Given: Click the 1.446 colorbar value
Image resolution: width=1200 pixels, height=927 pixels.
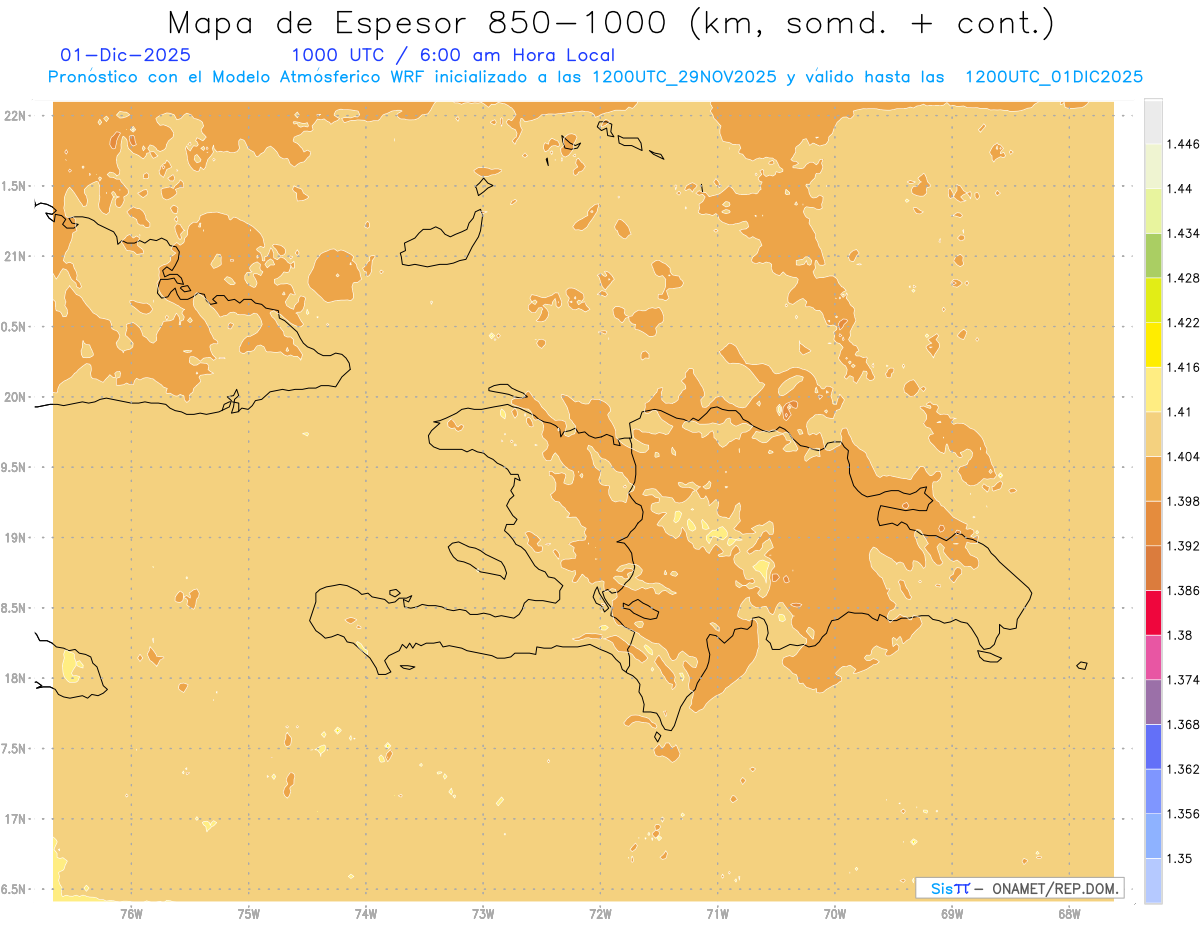Looking at the screenshot, I should [x=1183, y=144].
